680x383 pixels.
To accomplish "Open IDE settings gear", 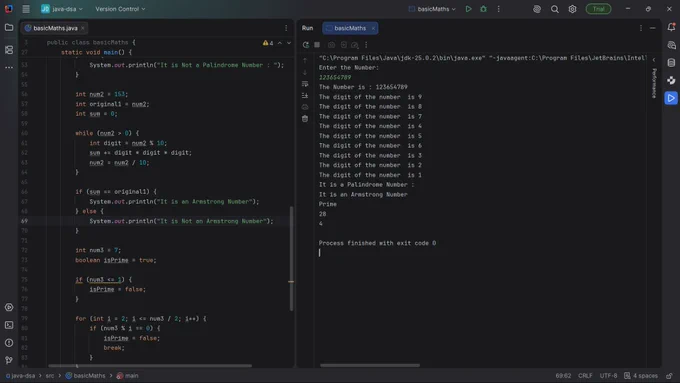I will click(x=572, y=9).
